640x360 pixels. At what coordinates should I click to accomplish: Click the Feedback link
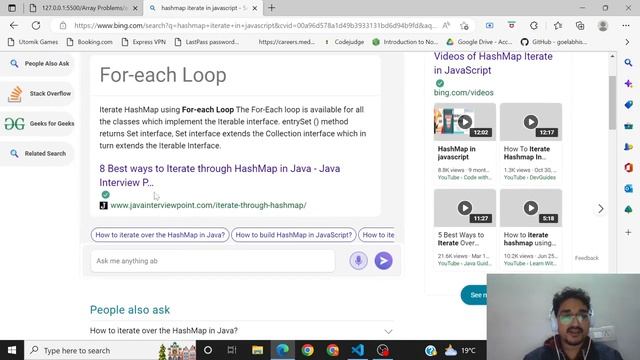tap(587, 258)
